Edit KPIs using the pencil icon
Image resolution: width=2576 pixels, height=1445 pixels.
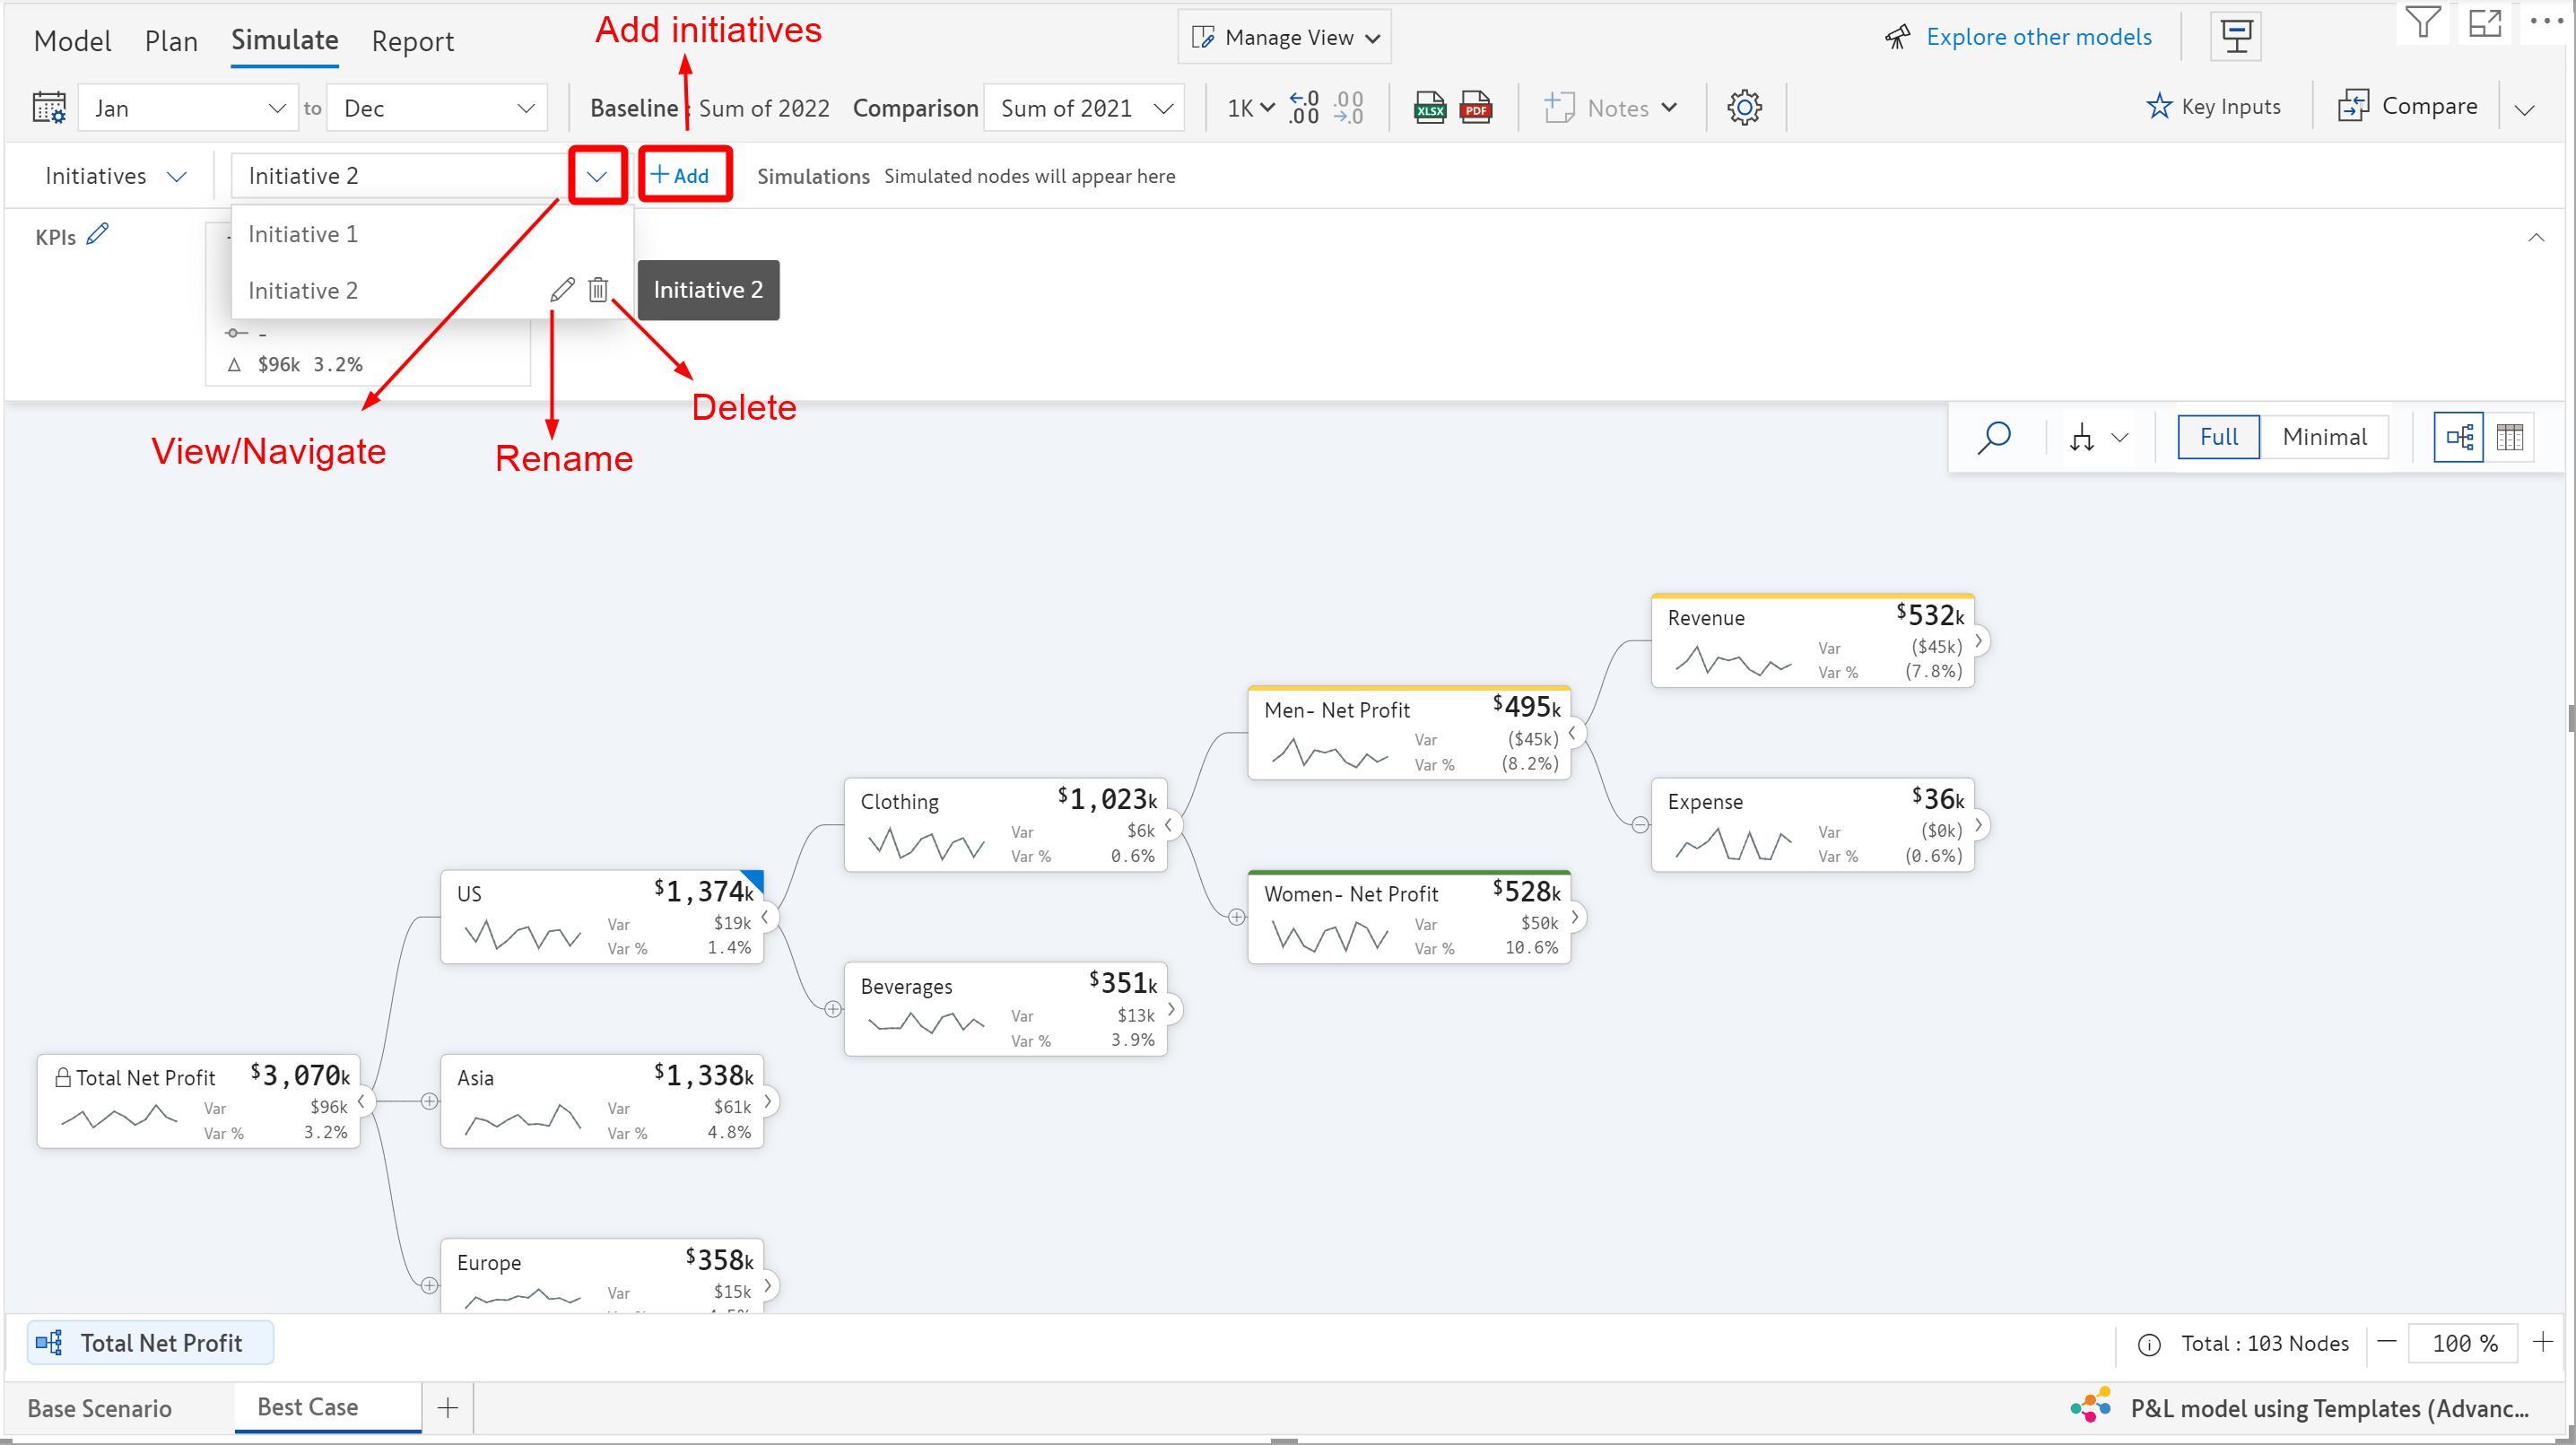pyautogui.click(x=98, y=234)
